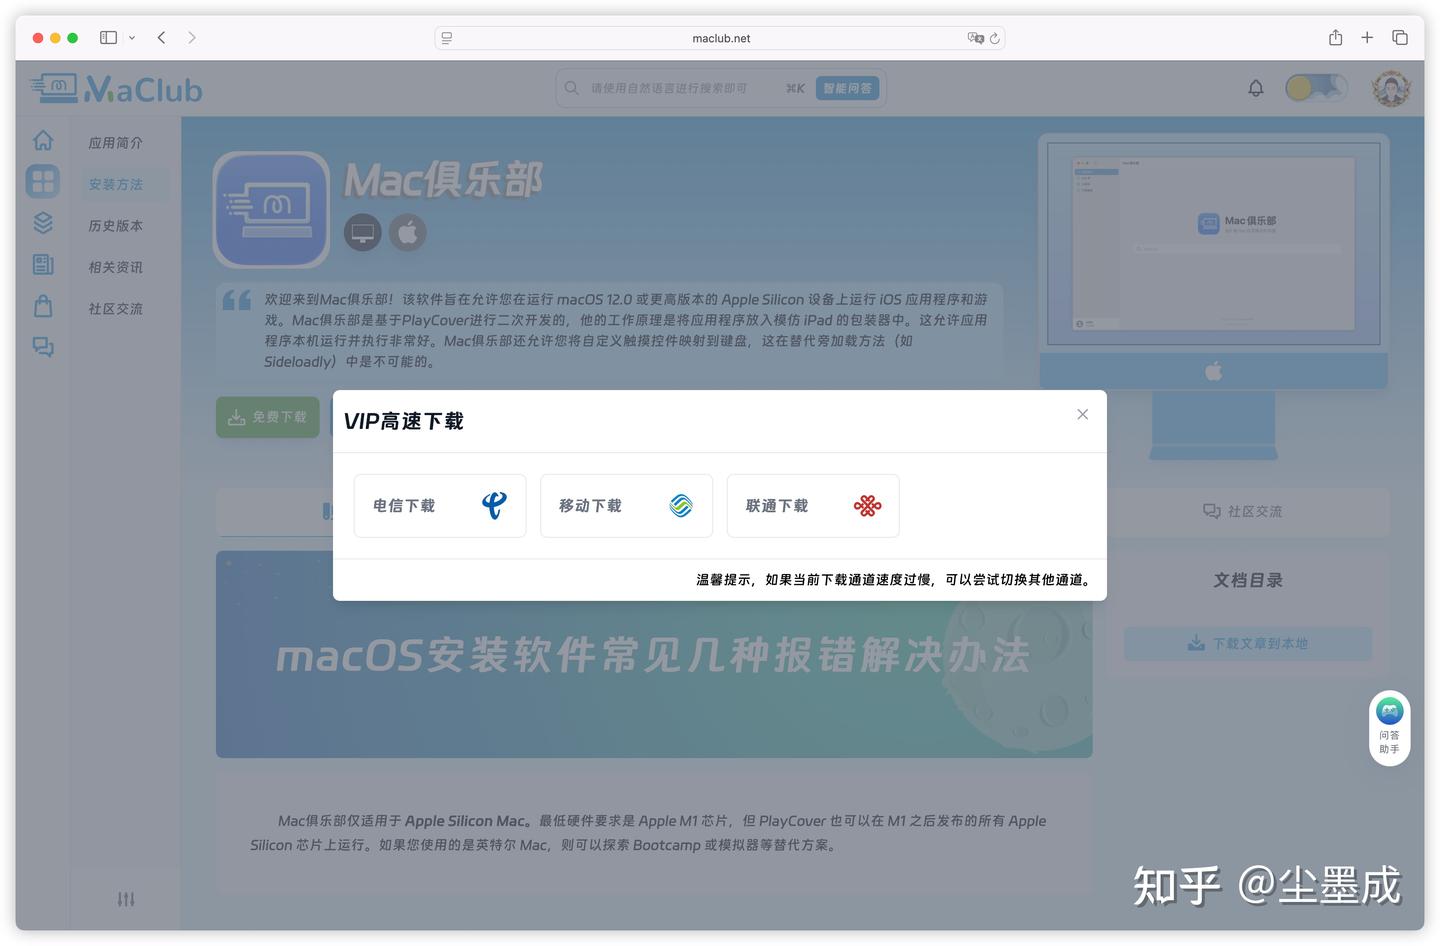The width and height of the screenshot is (1440, 946).
Task: Click the desktop monitor platform icon
Action: point(363,233)
